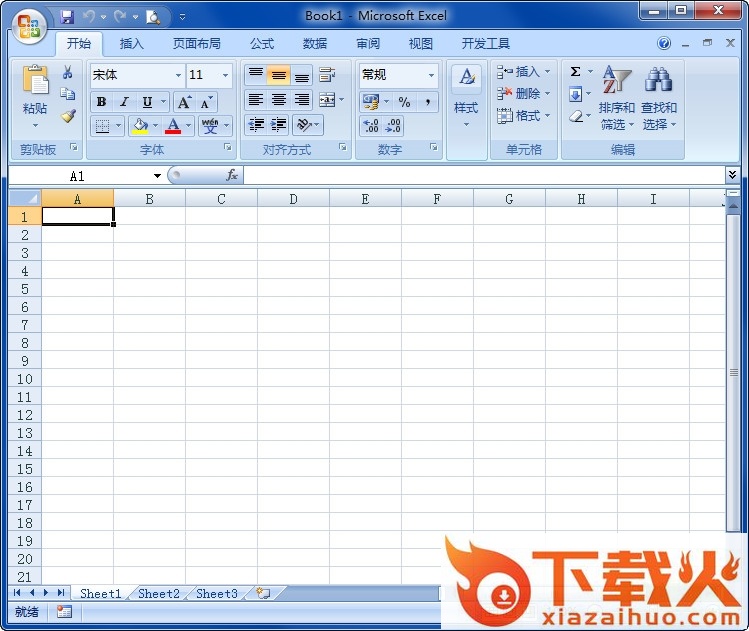This screenshot has height=631, width=749.
Task: Click 插入 button in 单元格 group
Action: (523, 72)
